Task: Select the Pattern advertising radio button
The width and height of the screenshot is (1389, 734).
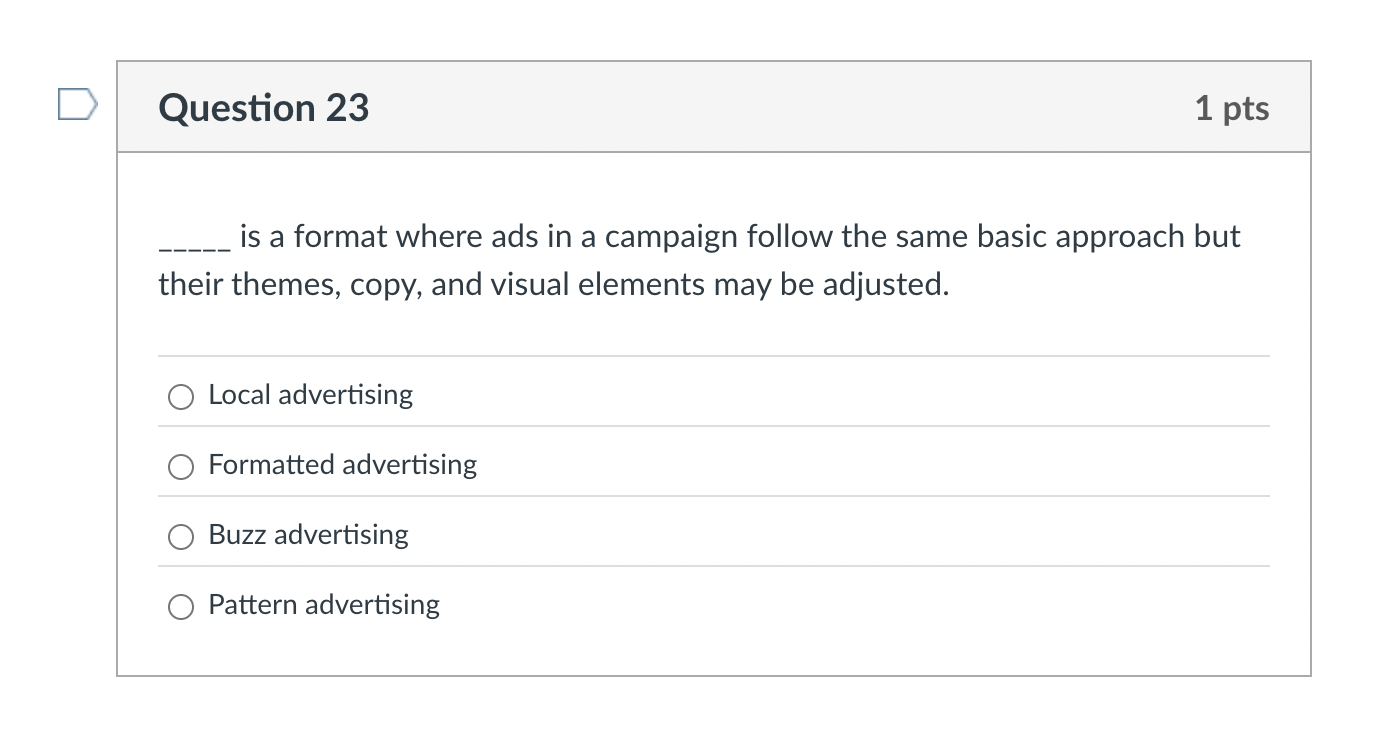Action: pyautogui.click(x=180, y=607)
